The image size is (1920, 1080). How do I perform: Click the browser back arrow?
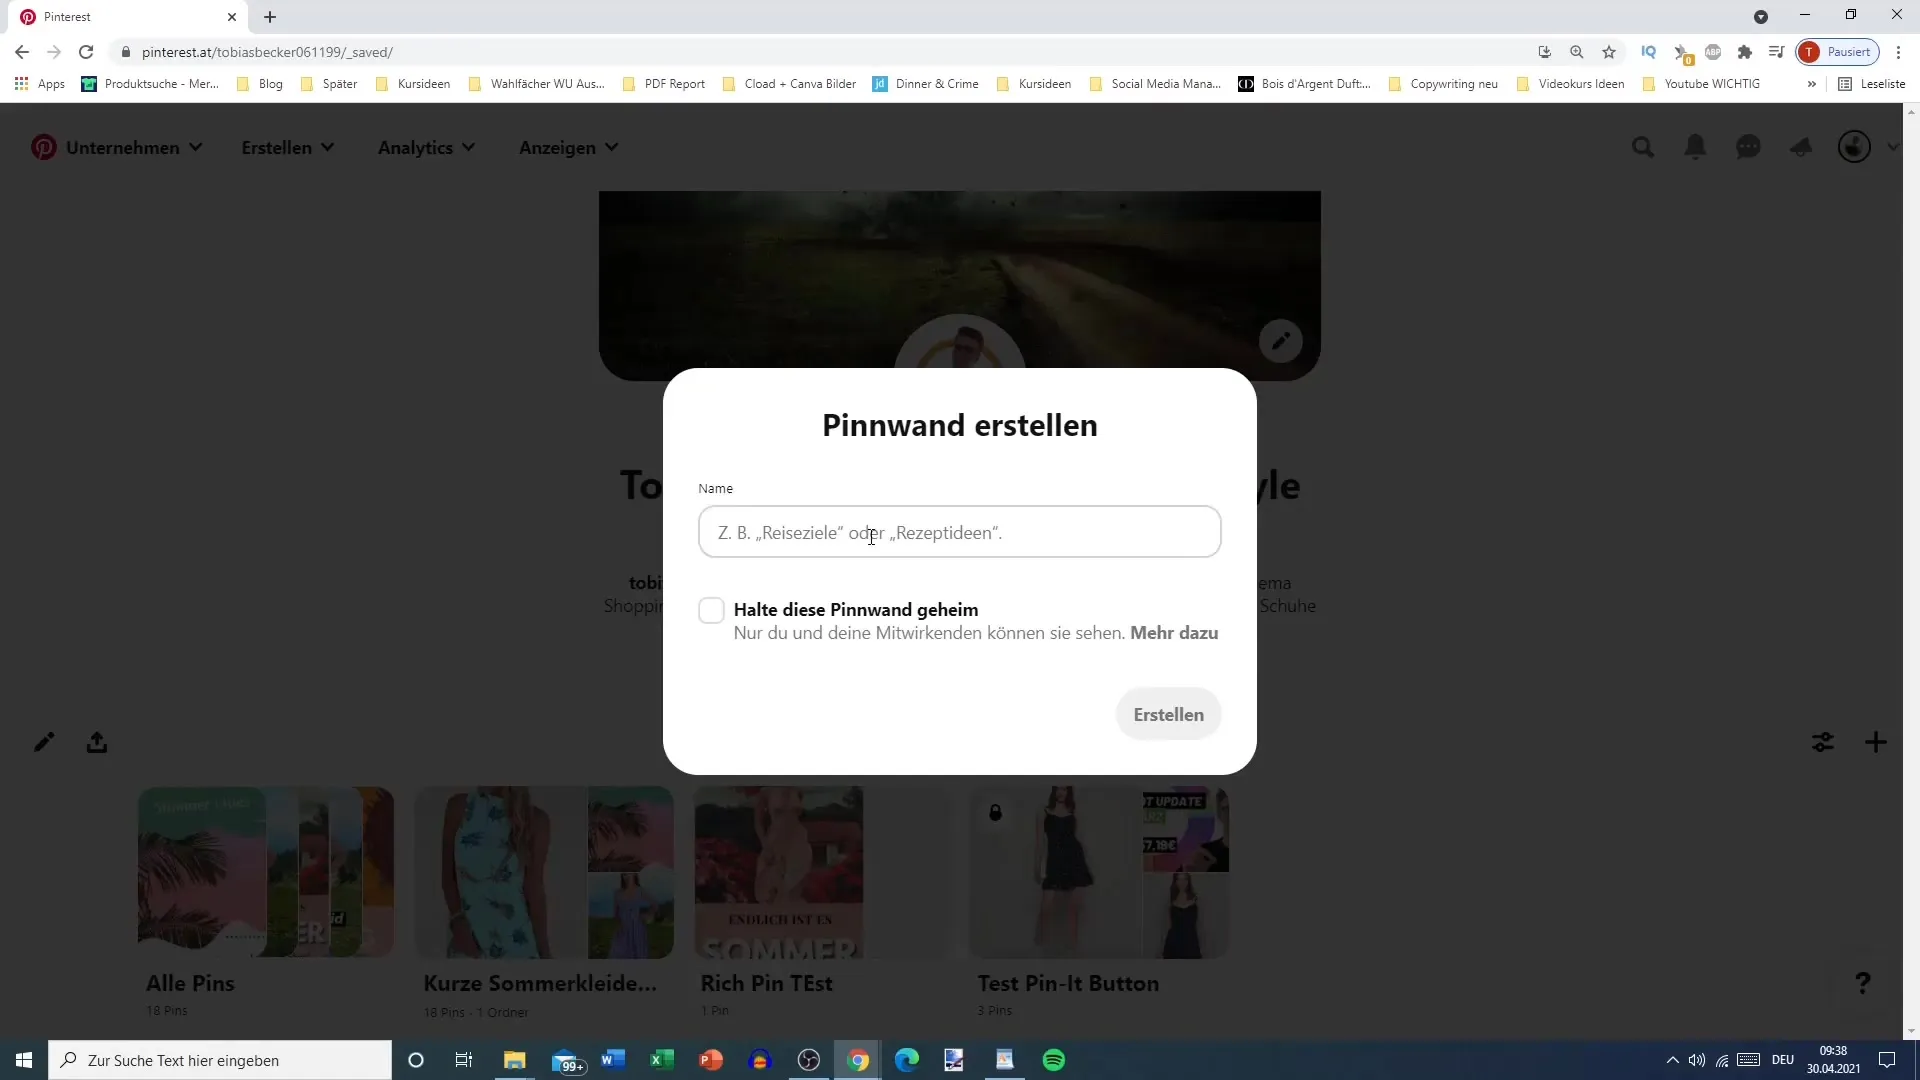coord(22,52)
